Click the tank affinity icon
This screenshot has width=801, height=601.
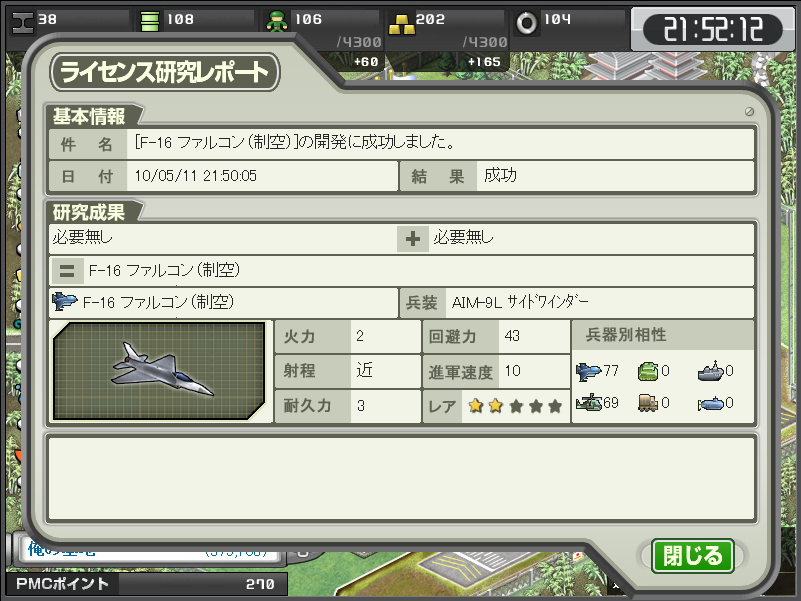648,371
